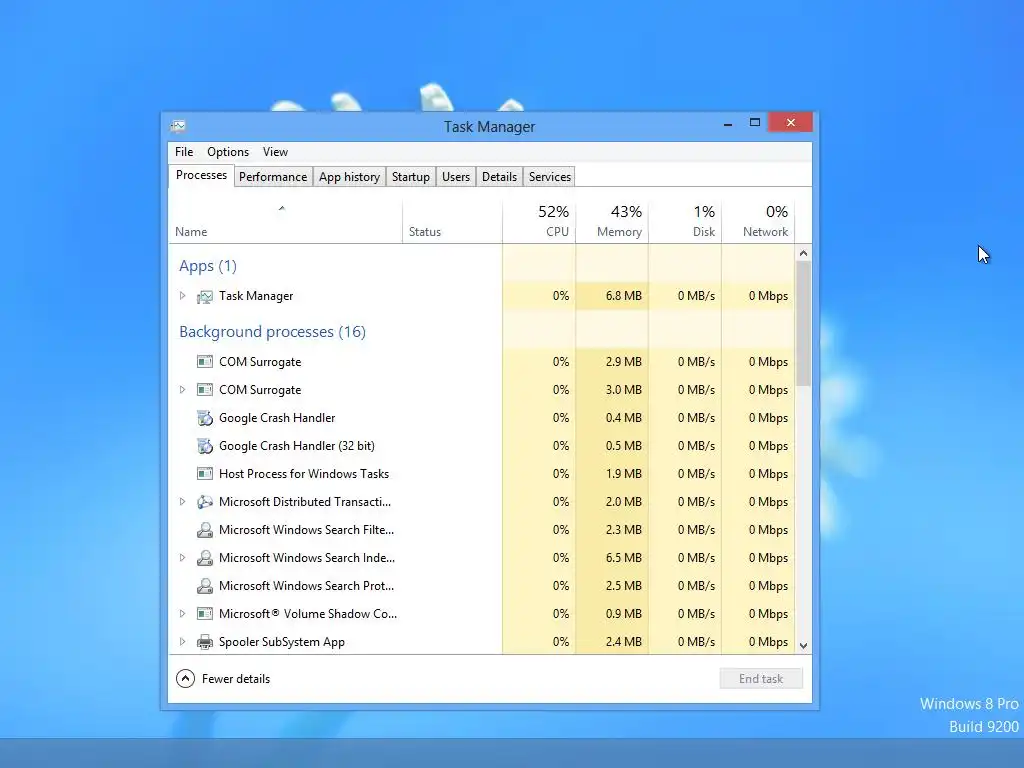This screenshot has width=1024, height=768.
Task: Click the scrollbar down arrow
Action: [x=803, y=645]
